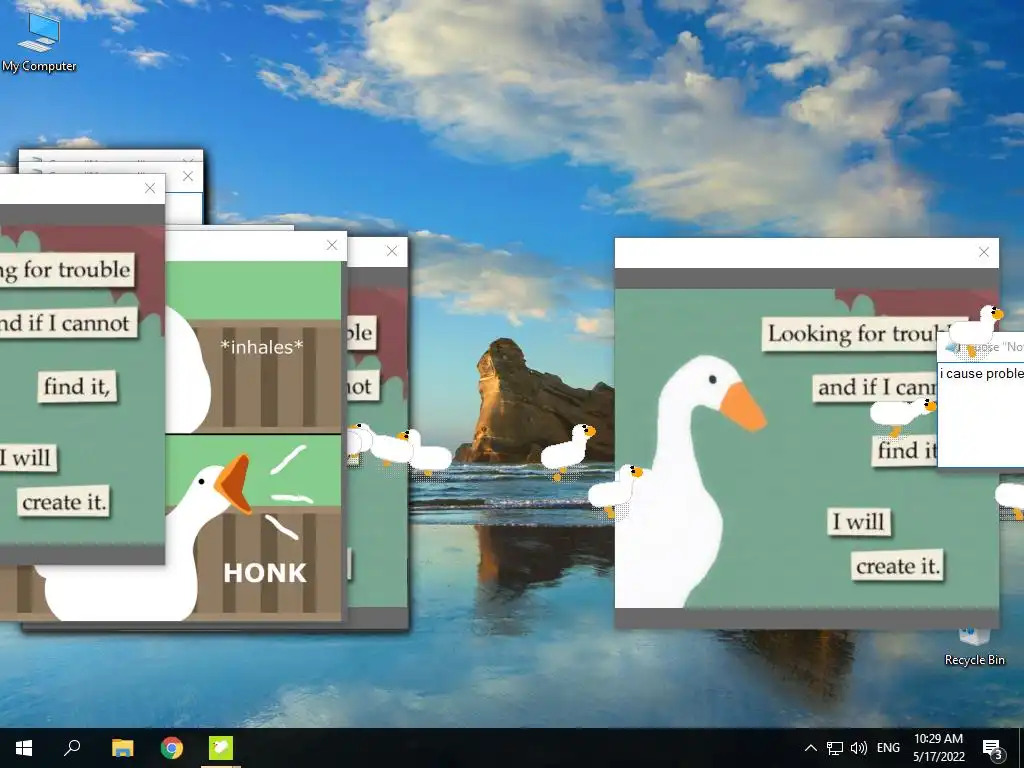The image size is (1024, 768).
Task: Close the blank window behind left meme
Action: (187, 176)
